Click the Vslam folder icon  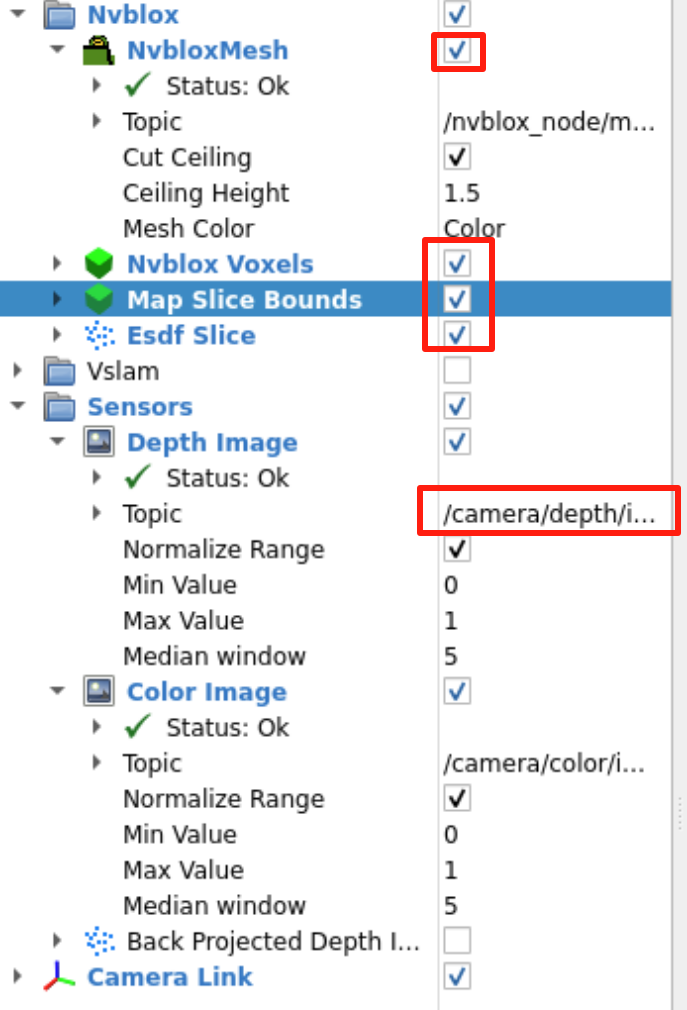(60, 372)
